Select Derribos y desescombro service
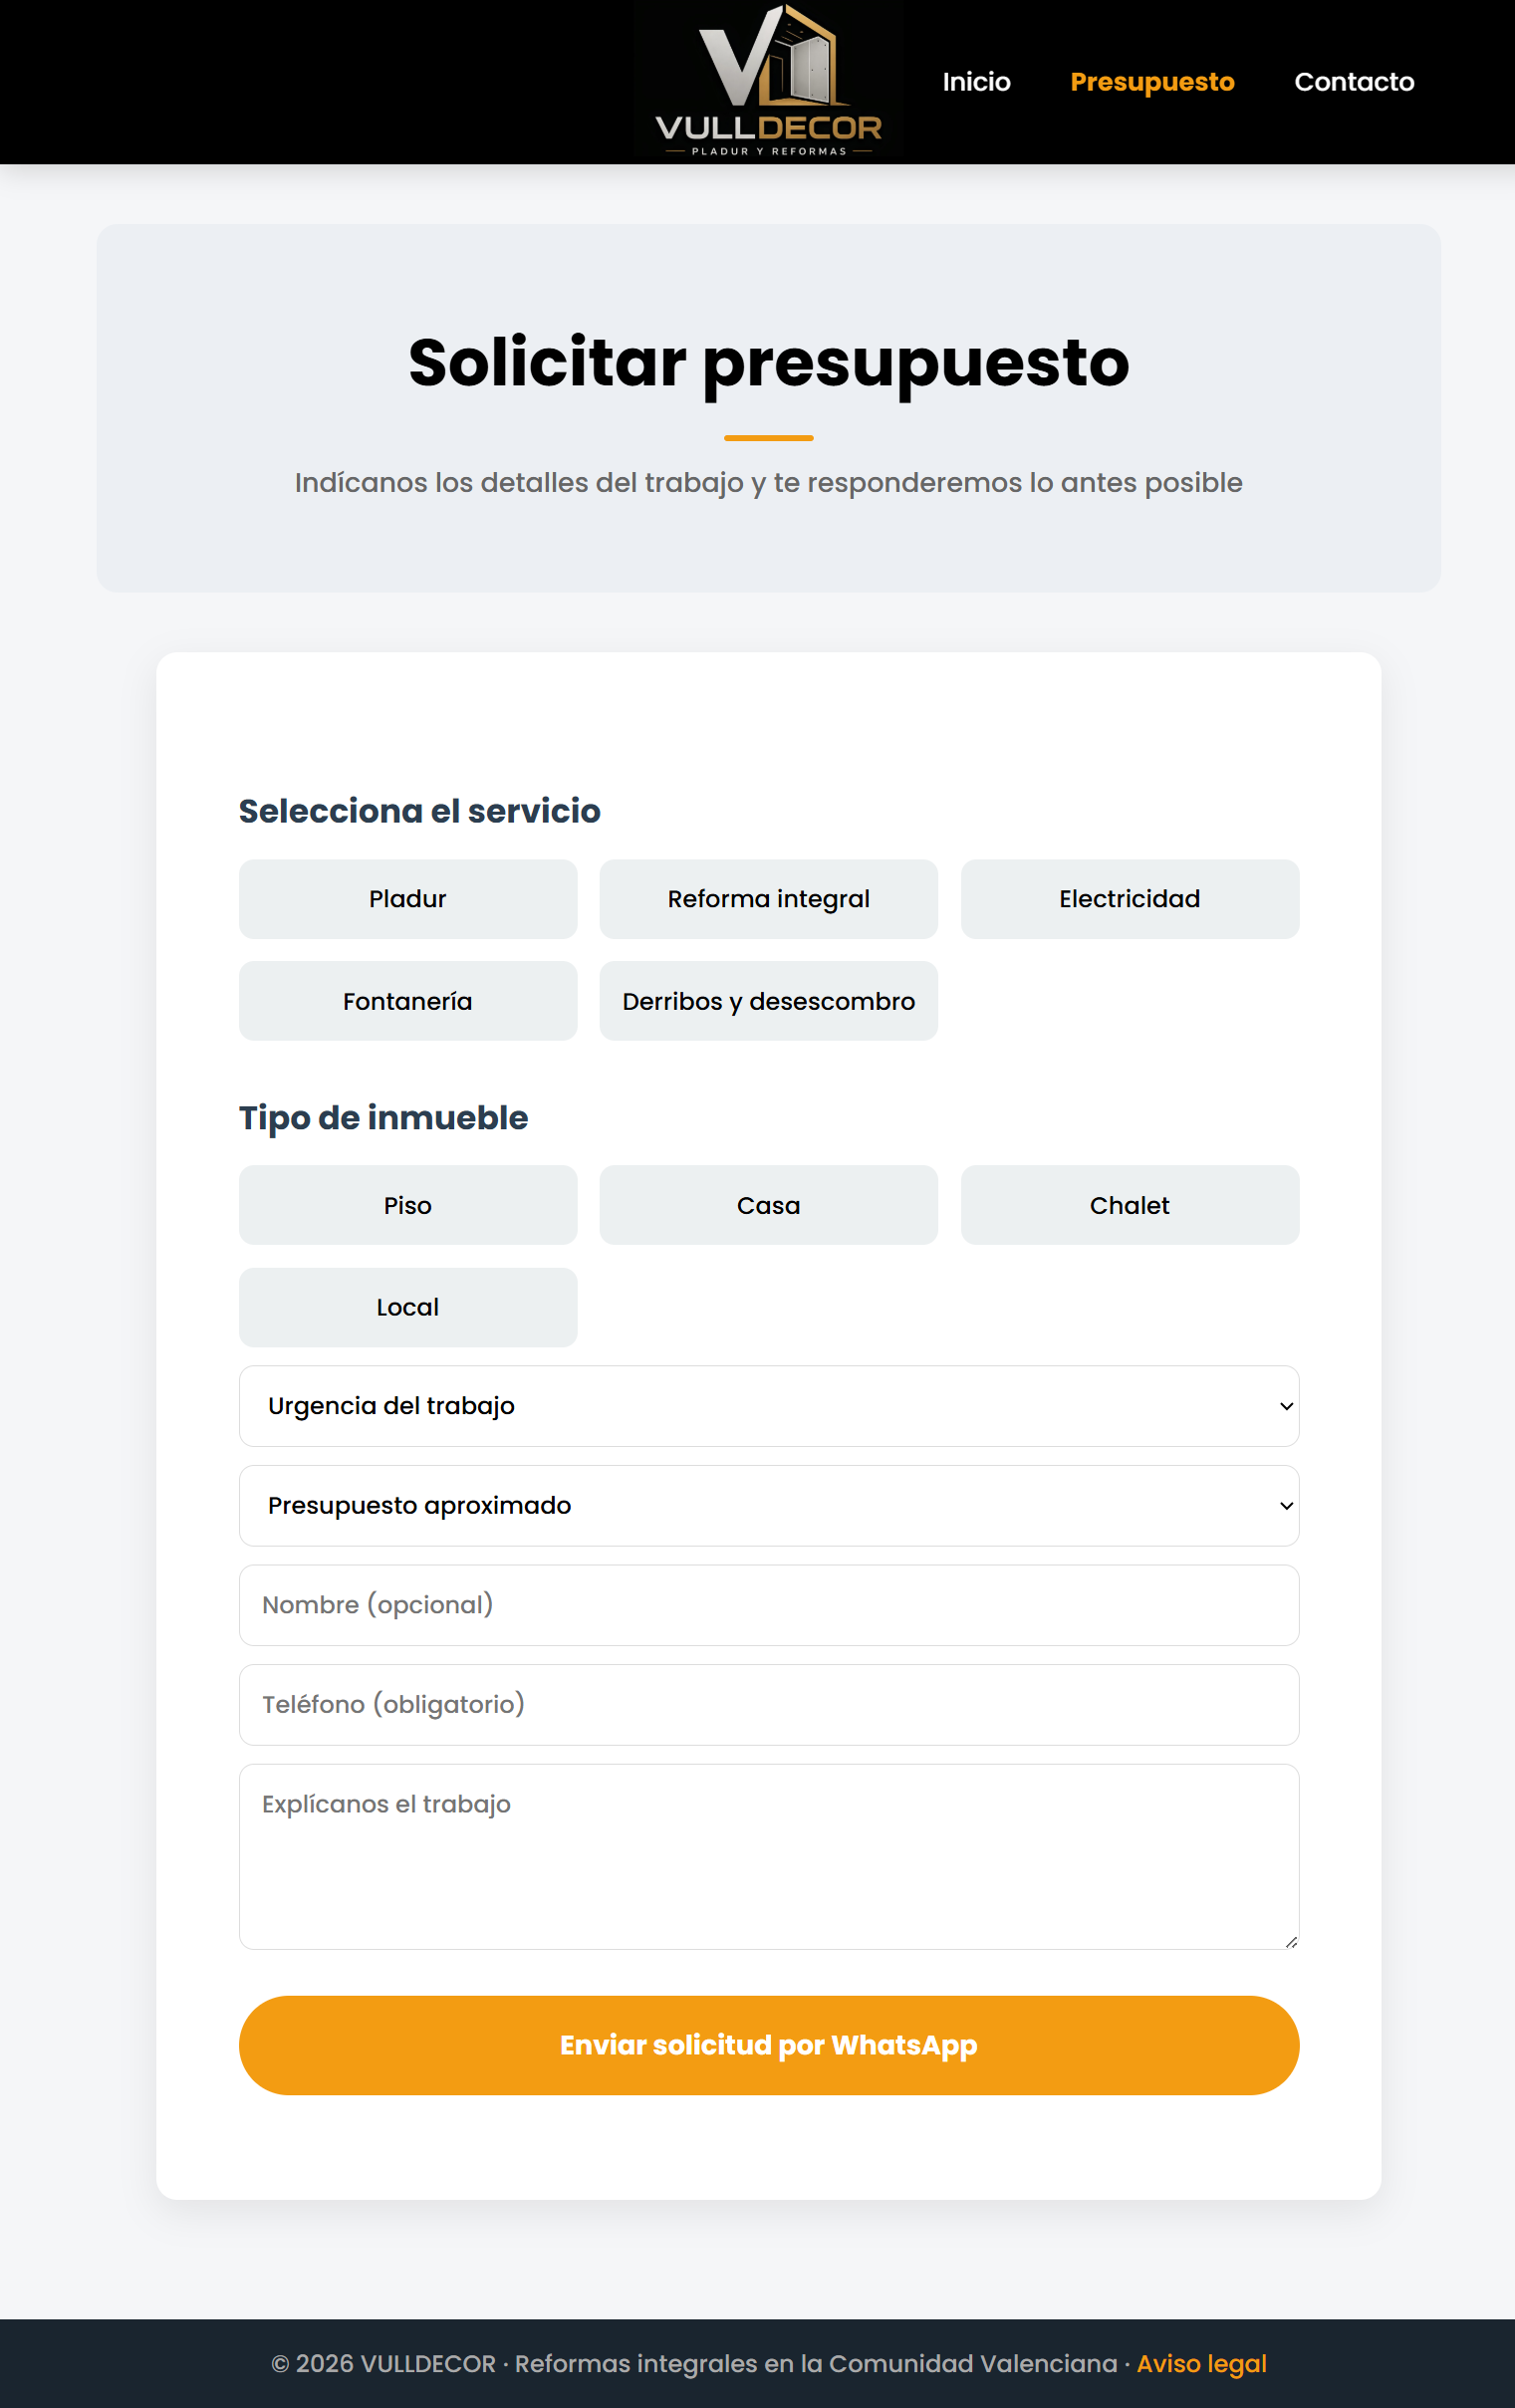Screen dimensions: 1515x2408 768,1001
